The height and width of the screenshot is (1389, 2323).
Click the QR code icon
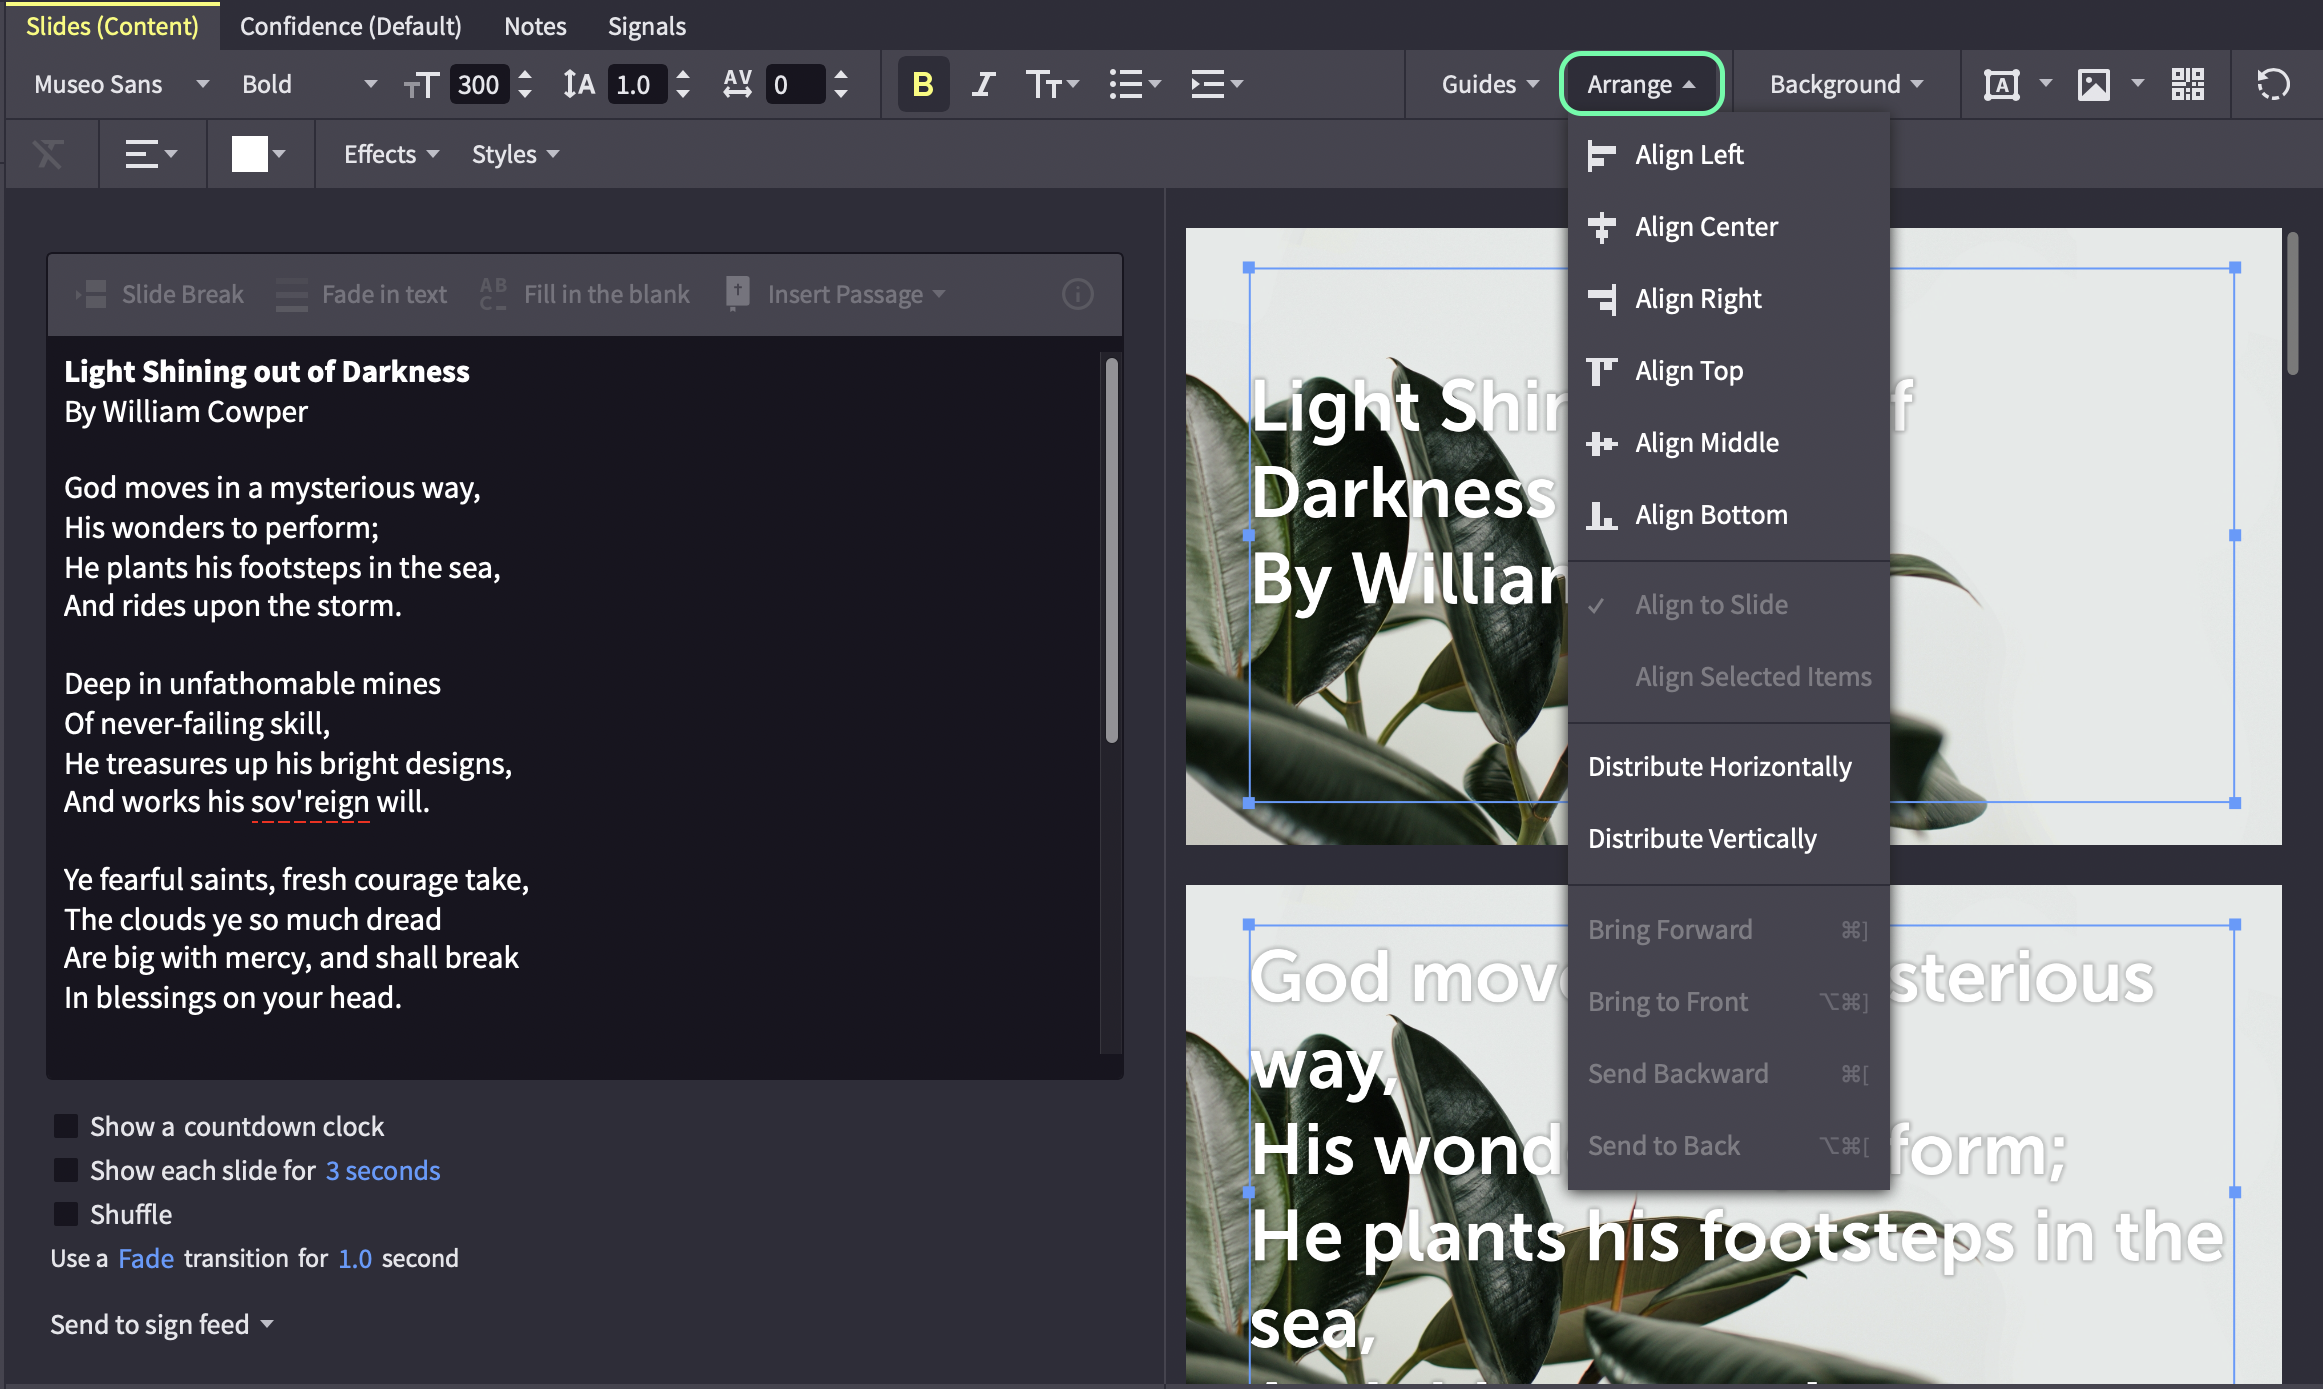coord(2187,85)
